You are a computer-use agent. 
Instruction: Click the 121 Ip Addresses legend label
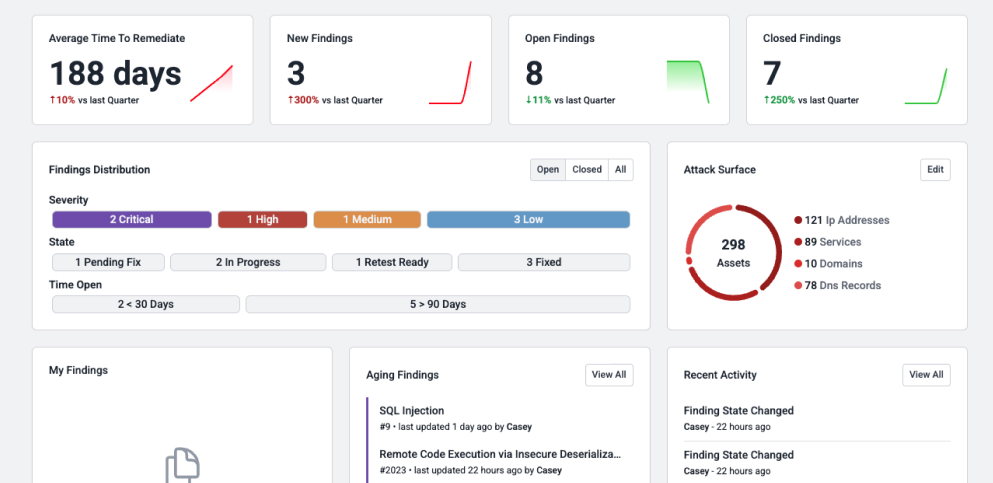[847, 220]
